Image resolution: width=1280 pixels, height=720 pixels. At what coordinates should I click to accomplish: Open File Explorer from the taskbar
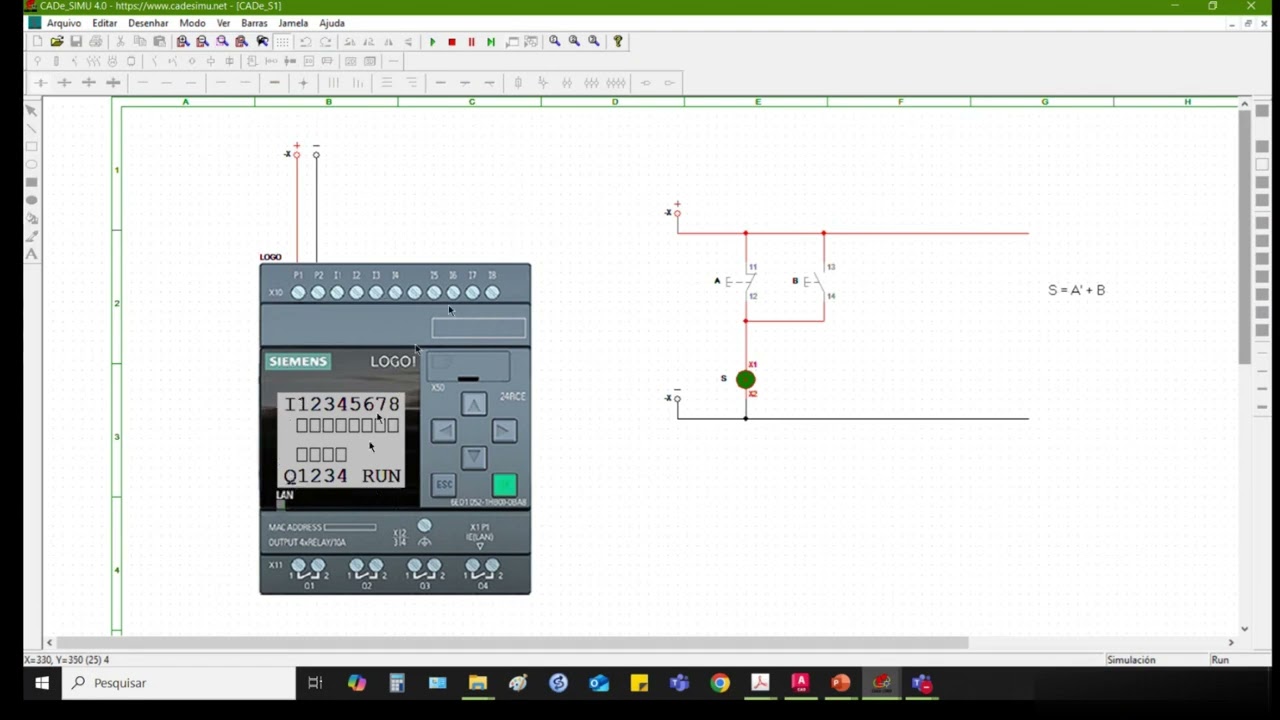pos(478,683)
